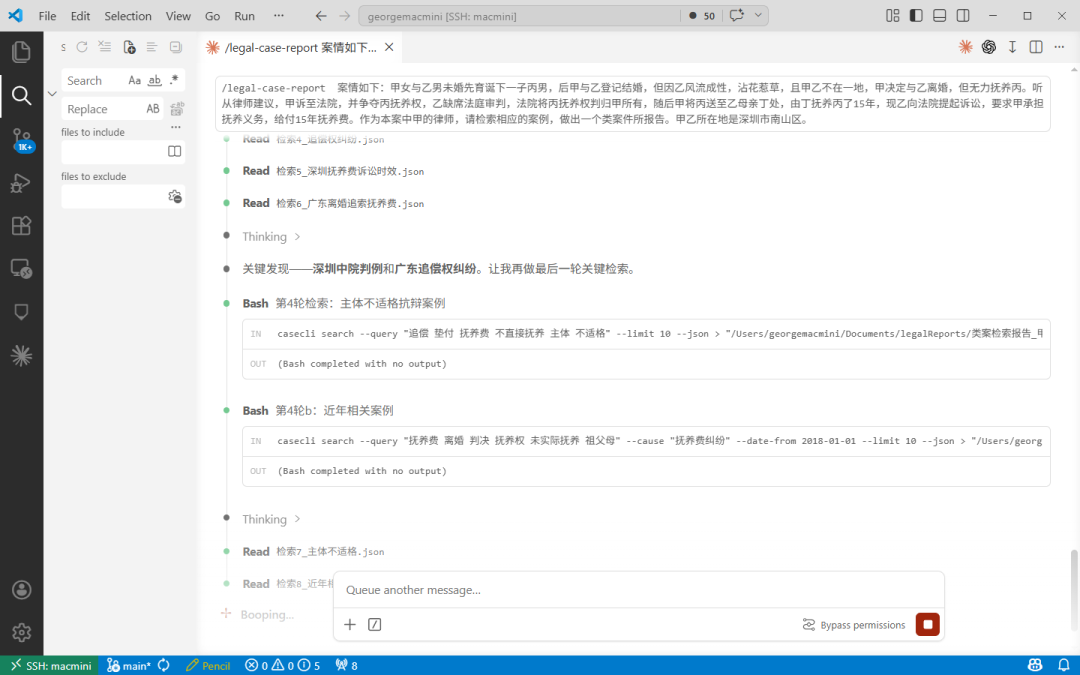
Task: Open editor More Actions ellipsis
Action: tap(1059, 47)
